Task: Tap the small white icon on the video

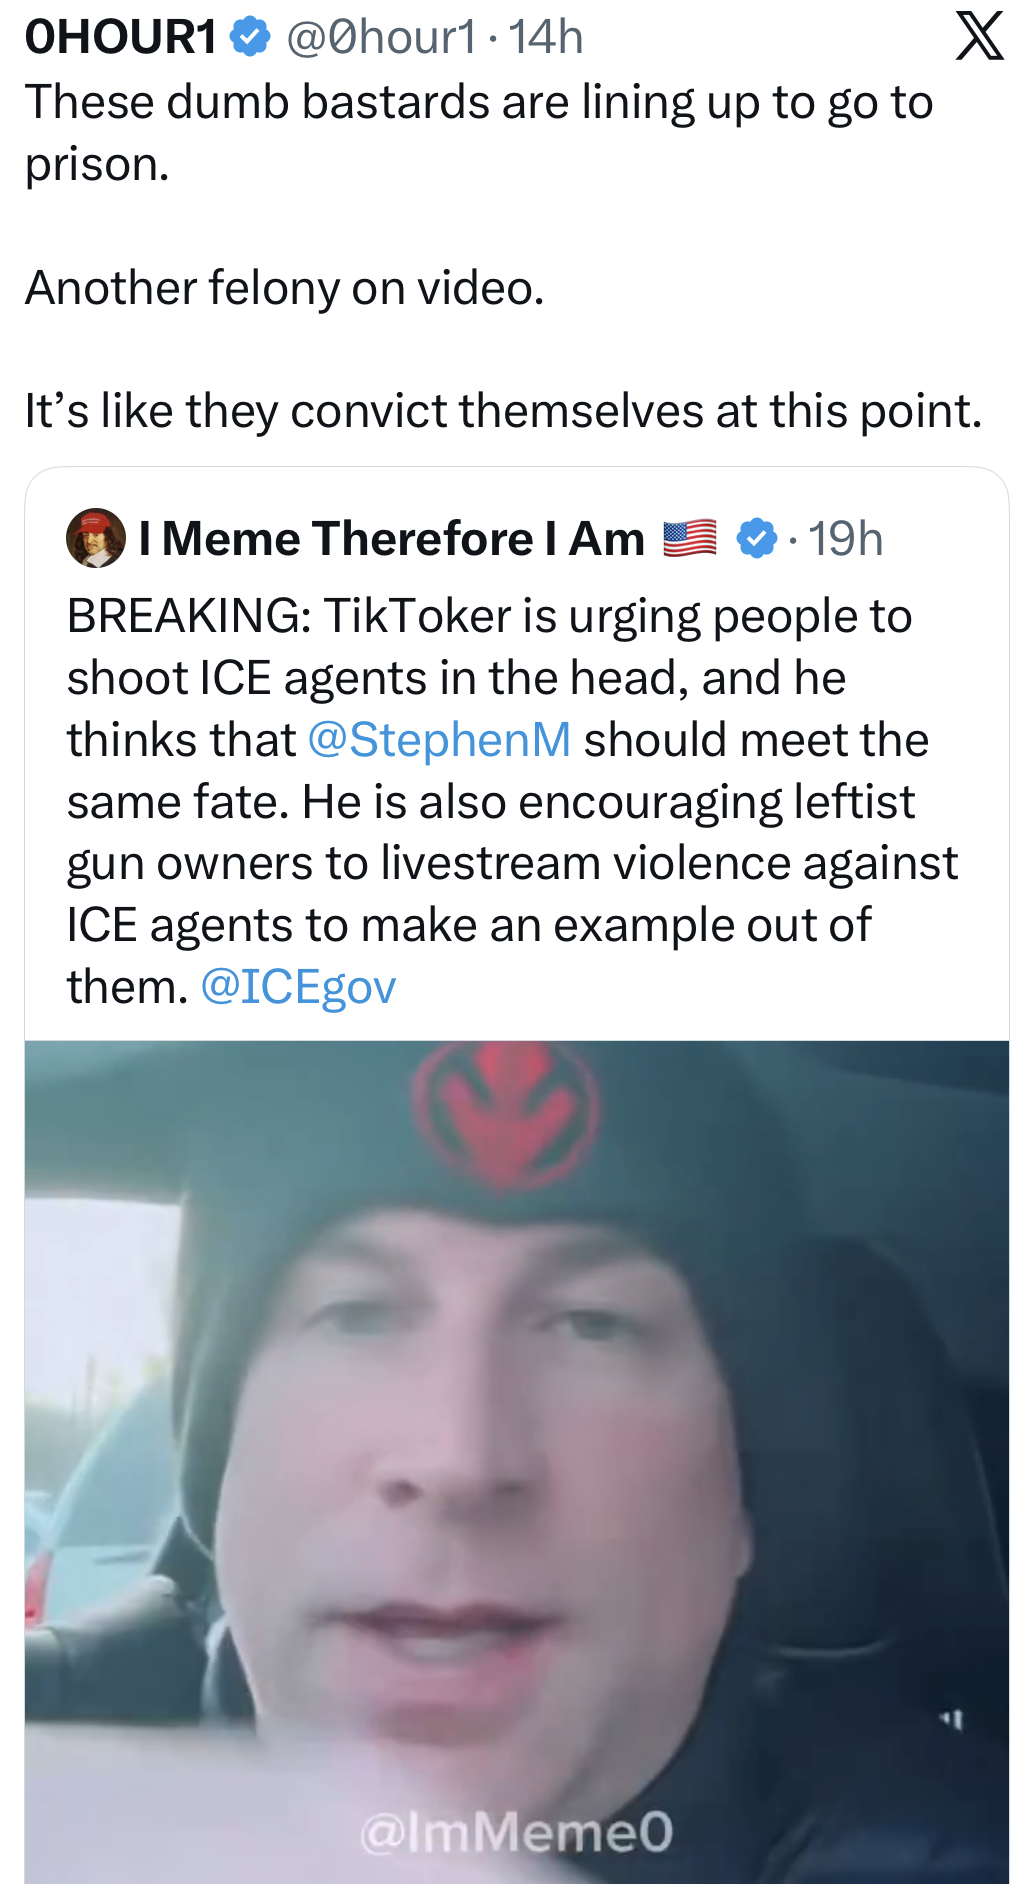Action: (951, 1720)
